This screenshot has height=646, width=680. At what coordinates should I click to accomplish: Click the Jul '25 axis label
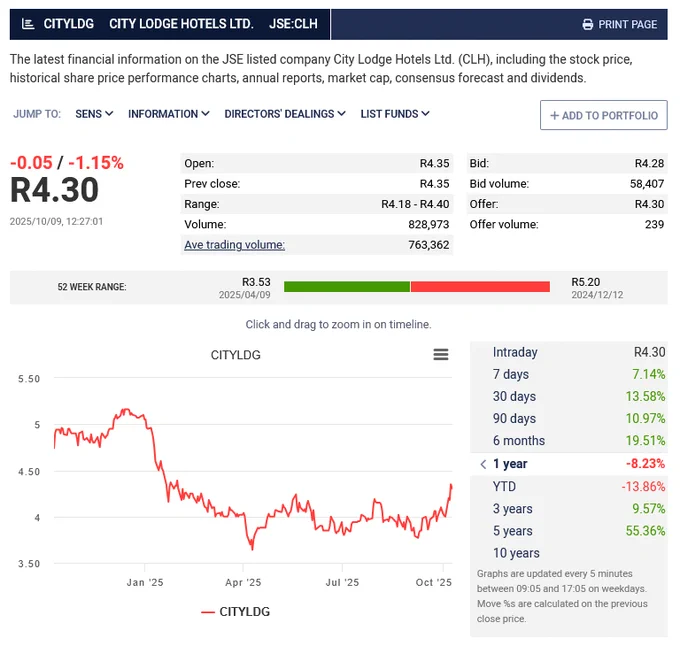[343, 582]
